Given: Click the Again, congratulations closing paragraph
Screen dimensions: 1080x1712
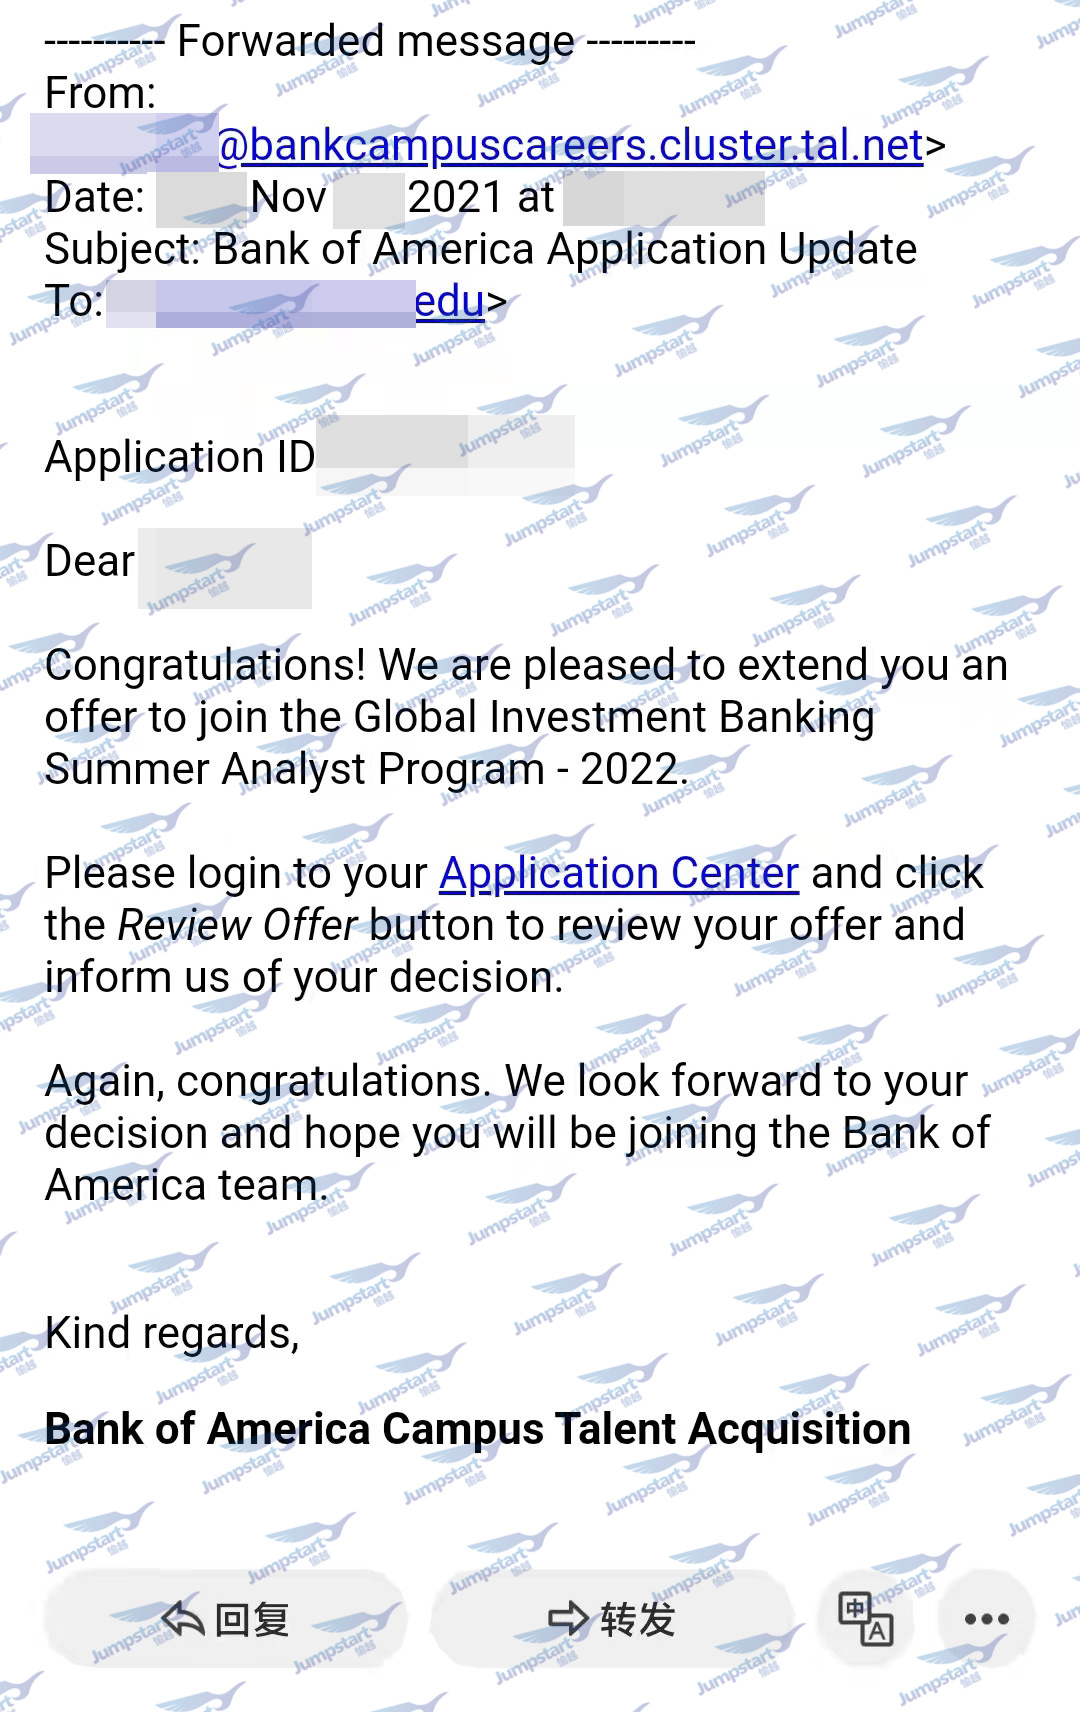Looking at the screenshot, I should pyautogui.click(x=518, y=1134).
